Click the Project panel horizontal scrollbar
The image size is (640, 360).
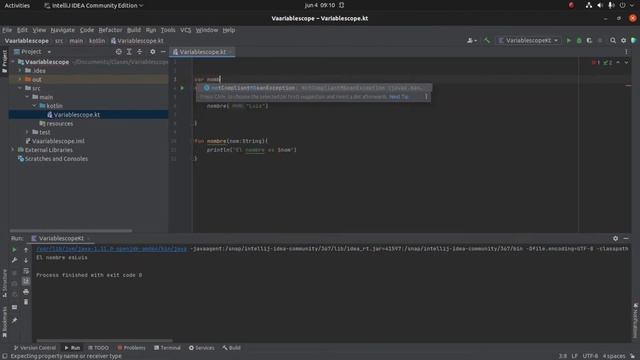pyautogui.click(x=71, y=231)
